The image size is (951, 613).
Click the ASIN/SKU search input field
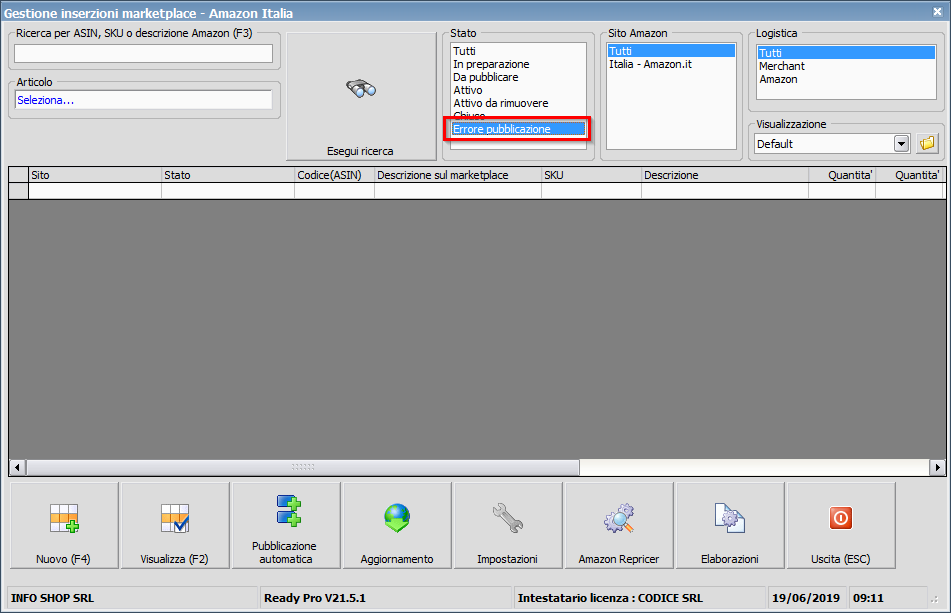click(x=144, y=53)
